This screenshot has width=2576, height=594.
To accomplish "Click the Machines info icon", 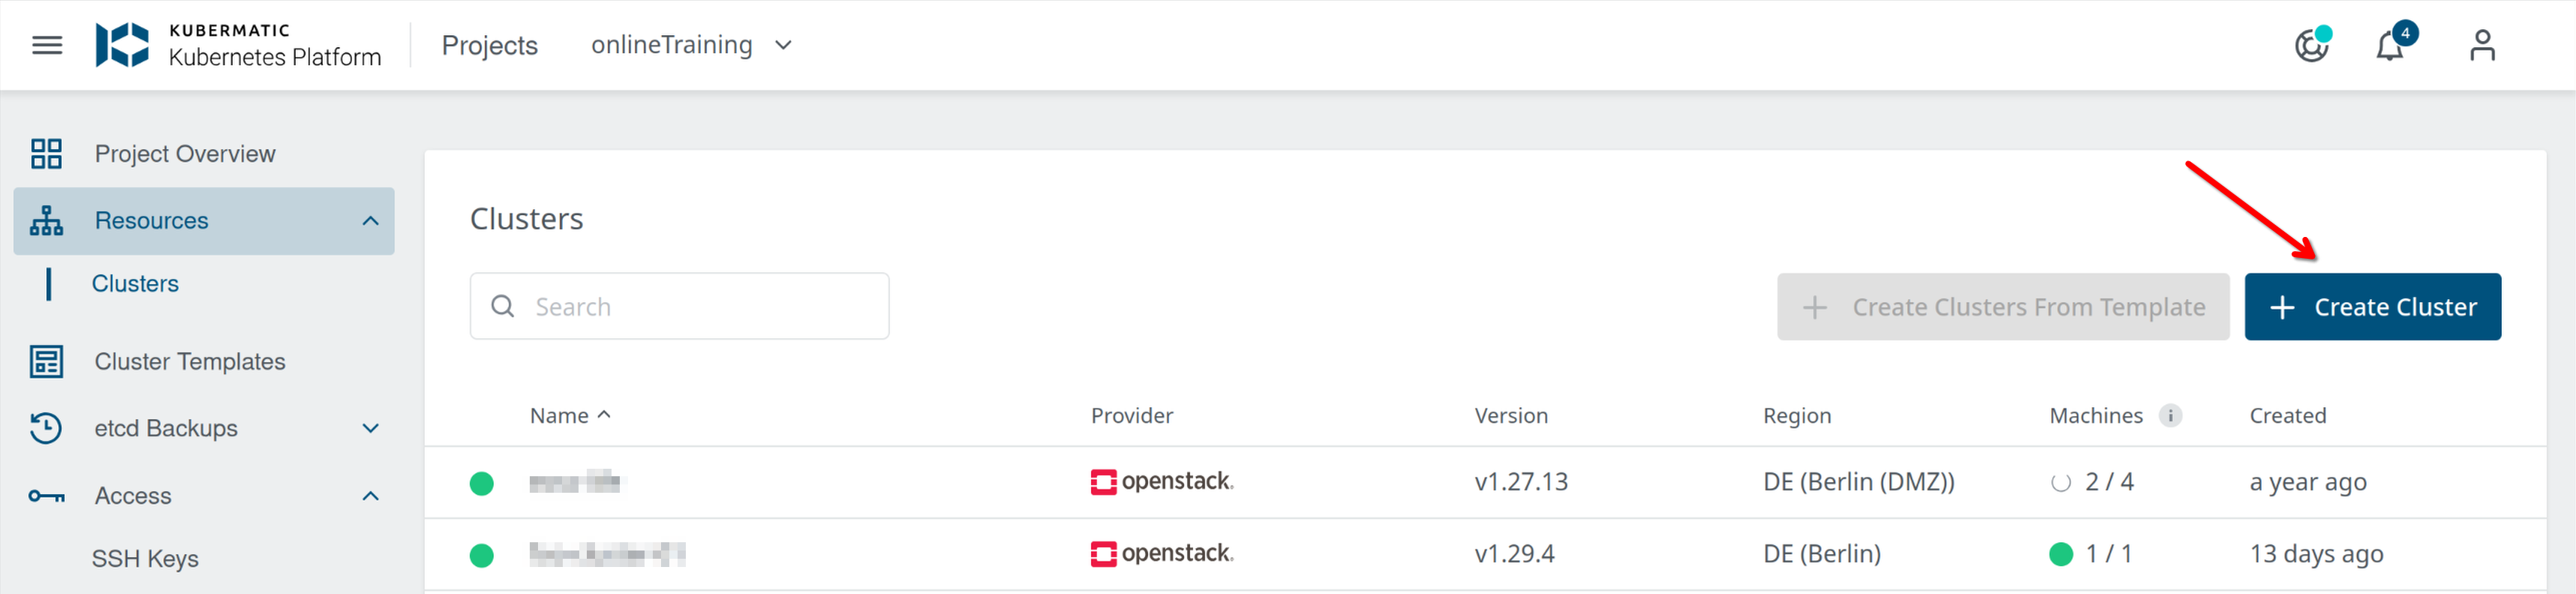I will coord(2170,416).
